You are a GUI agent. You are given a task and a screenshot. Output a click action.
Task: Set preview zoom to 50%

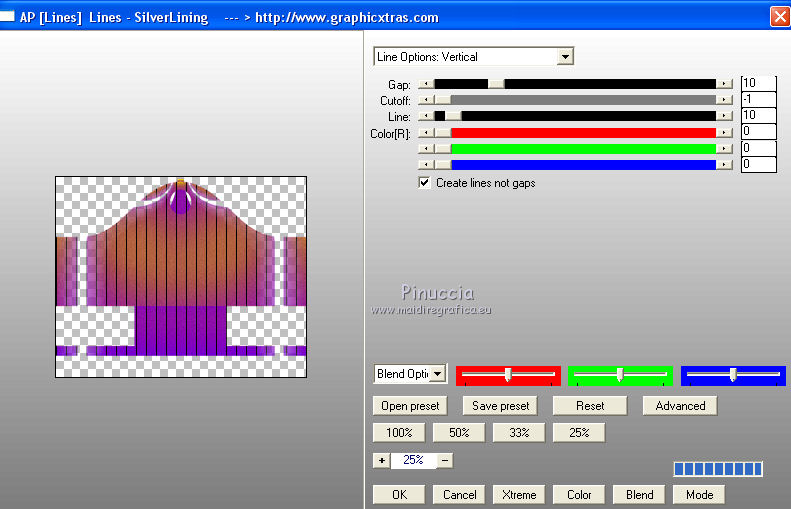tap(459, 433)
